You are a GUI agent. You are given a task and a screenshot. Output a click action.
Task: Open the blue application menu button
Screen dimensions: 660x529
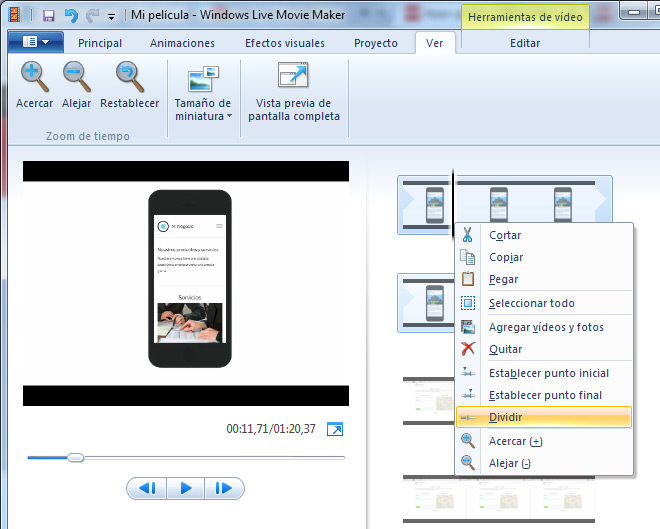(x=35, y=42)
